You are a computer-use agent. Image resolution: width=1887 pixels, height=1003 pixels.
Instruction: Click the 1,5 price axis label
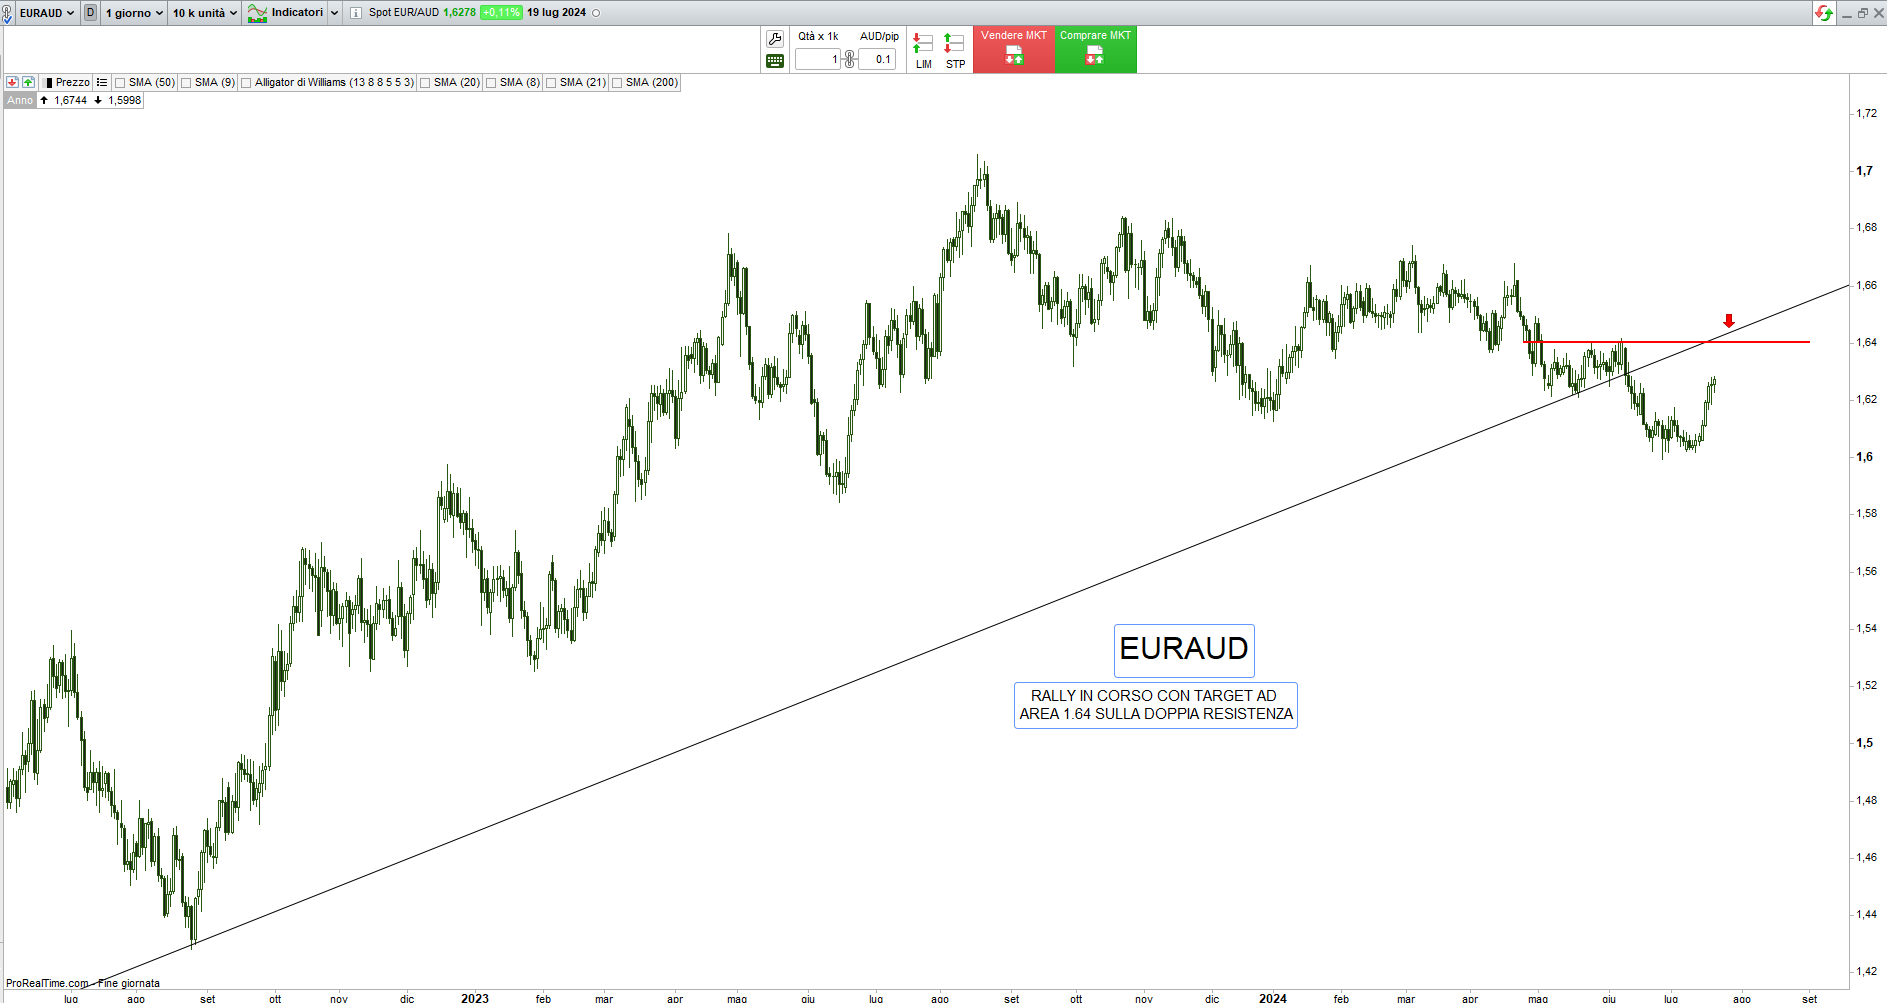(1865, 743)
